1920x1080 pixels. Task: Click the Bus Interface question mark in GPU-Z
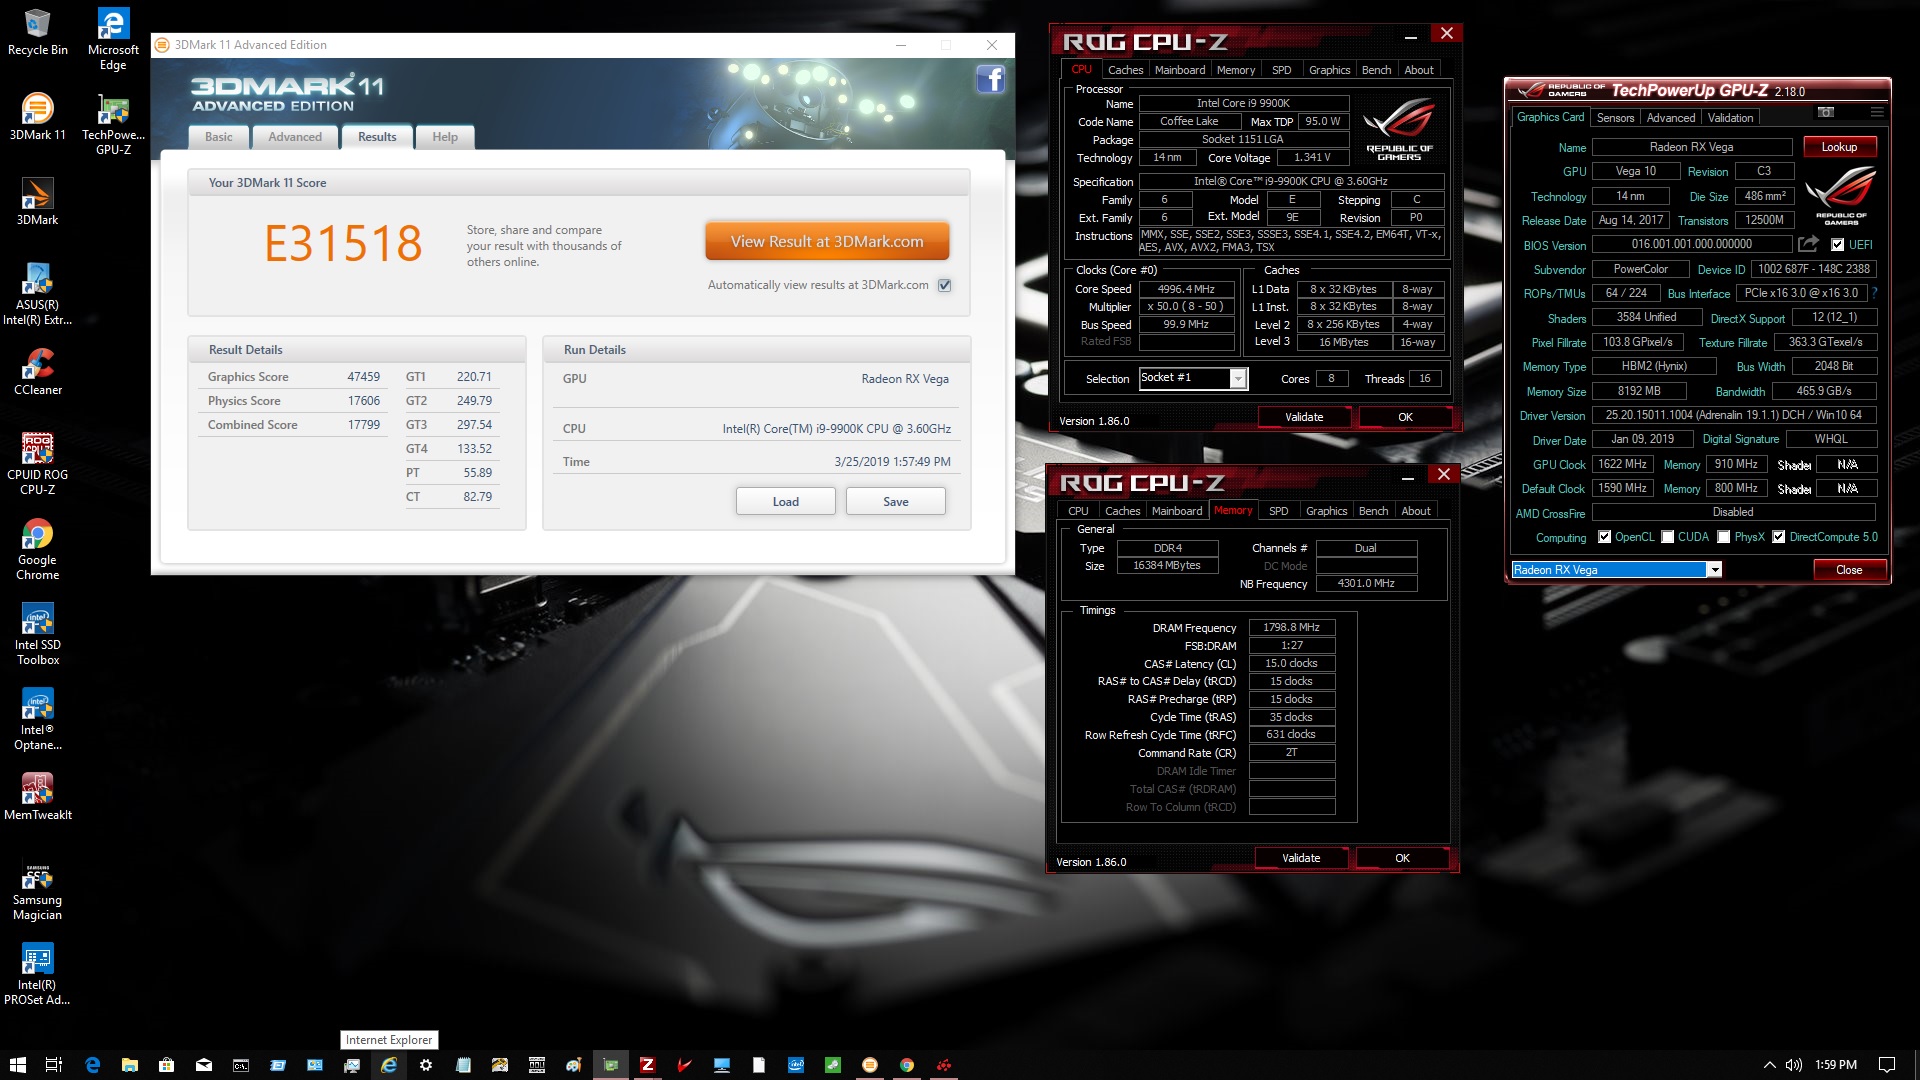pyautogui.click(x=1874, y=293)
